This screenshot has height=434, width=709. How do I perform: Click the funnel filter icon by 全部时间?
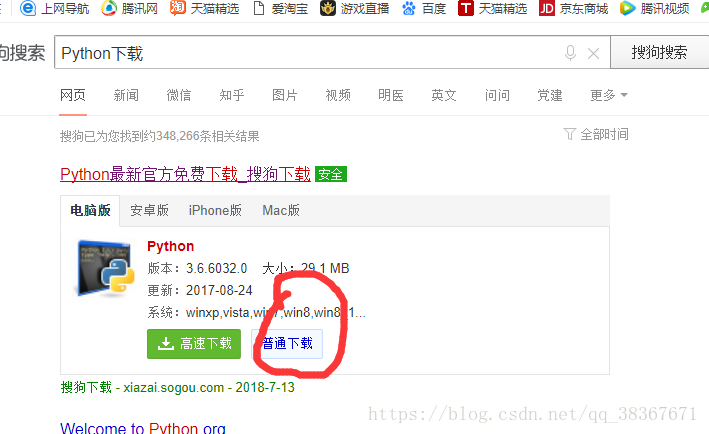(x=569, y=134)
